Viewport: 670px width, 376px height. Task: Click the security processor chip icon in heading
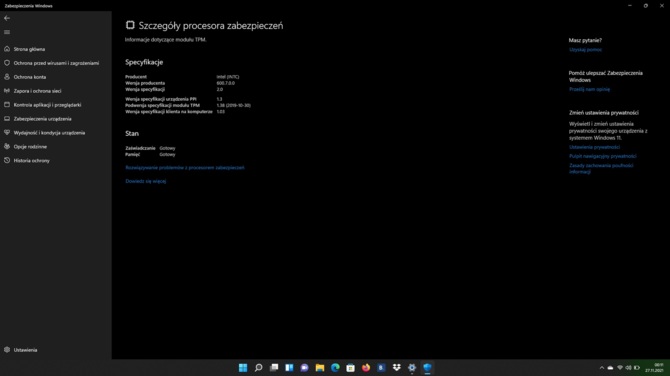point(130,25)
